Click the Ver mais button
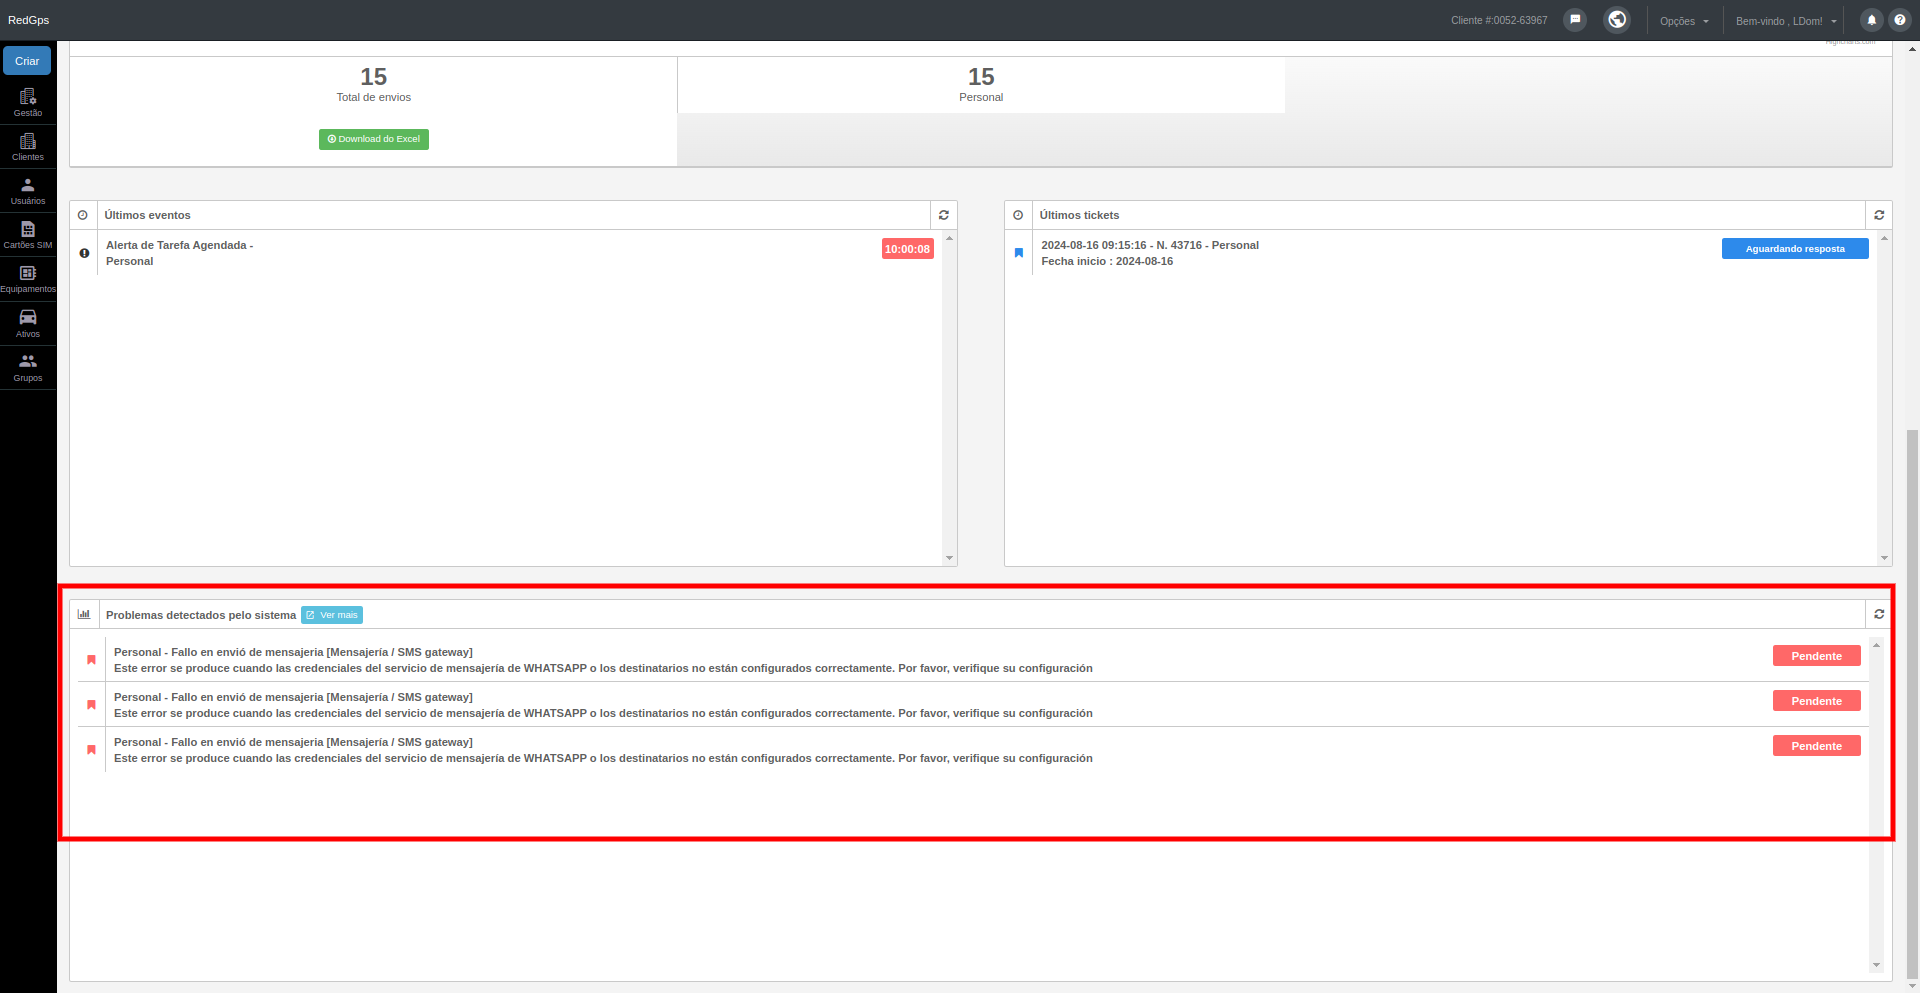This screenshot has width=1920, height=993. (332, 615)
